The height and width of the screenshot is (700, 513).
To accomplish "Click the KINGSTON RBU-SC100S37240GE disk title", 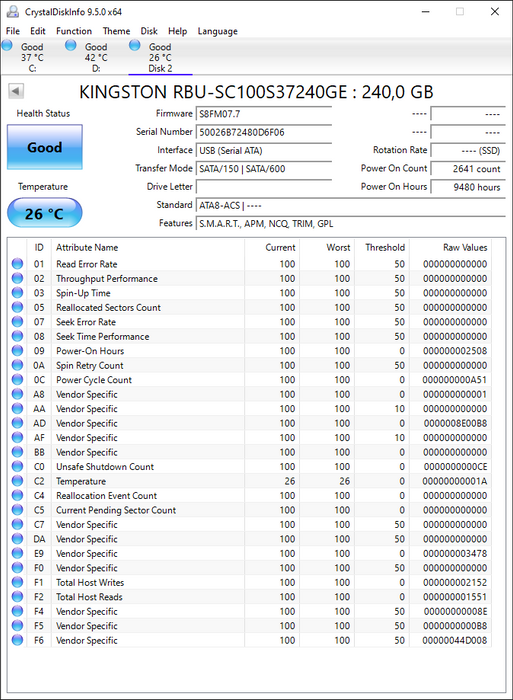I will pos(256,92).
